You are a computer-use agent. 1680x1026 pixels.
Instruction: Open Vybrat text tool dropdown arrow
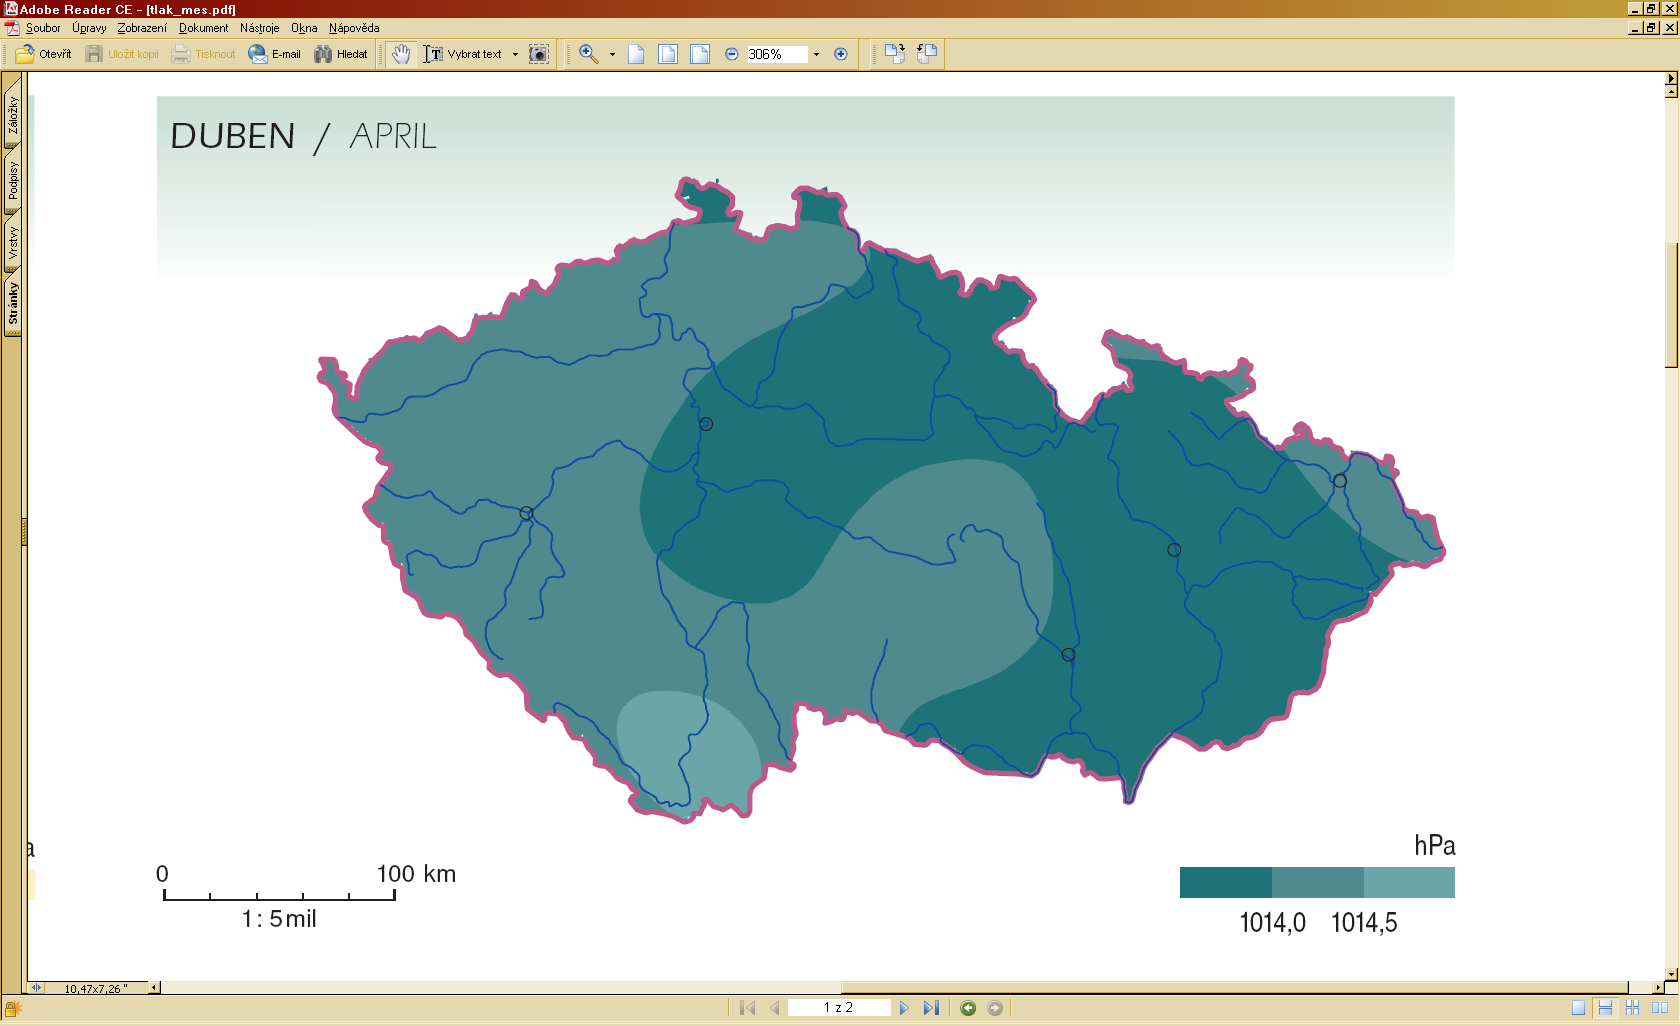pyautogui.click(x=516, y=54)
